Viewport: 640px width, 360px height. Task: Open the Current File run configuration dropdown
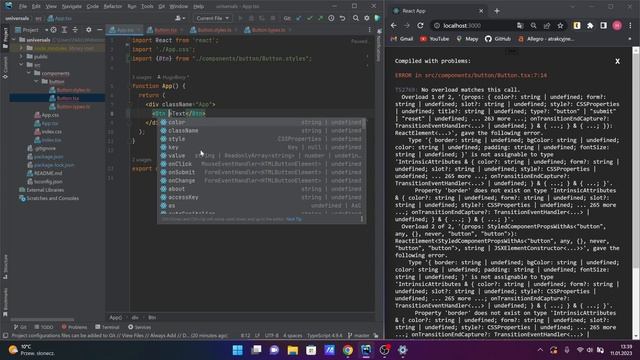point(213,18)
